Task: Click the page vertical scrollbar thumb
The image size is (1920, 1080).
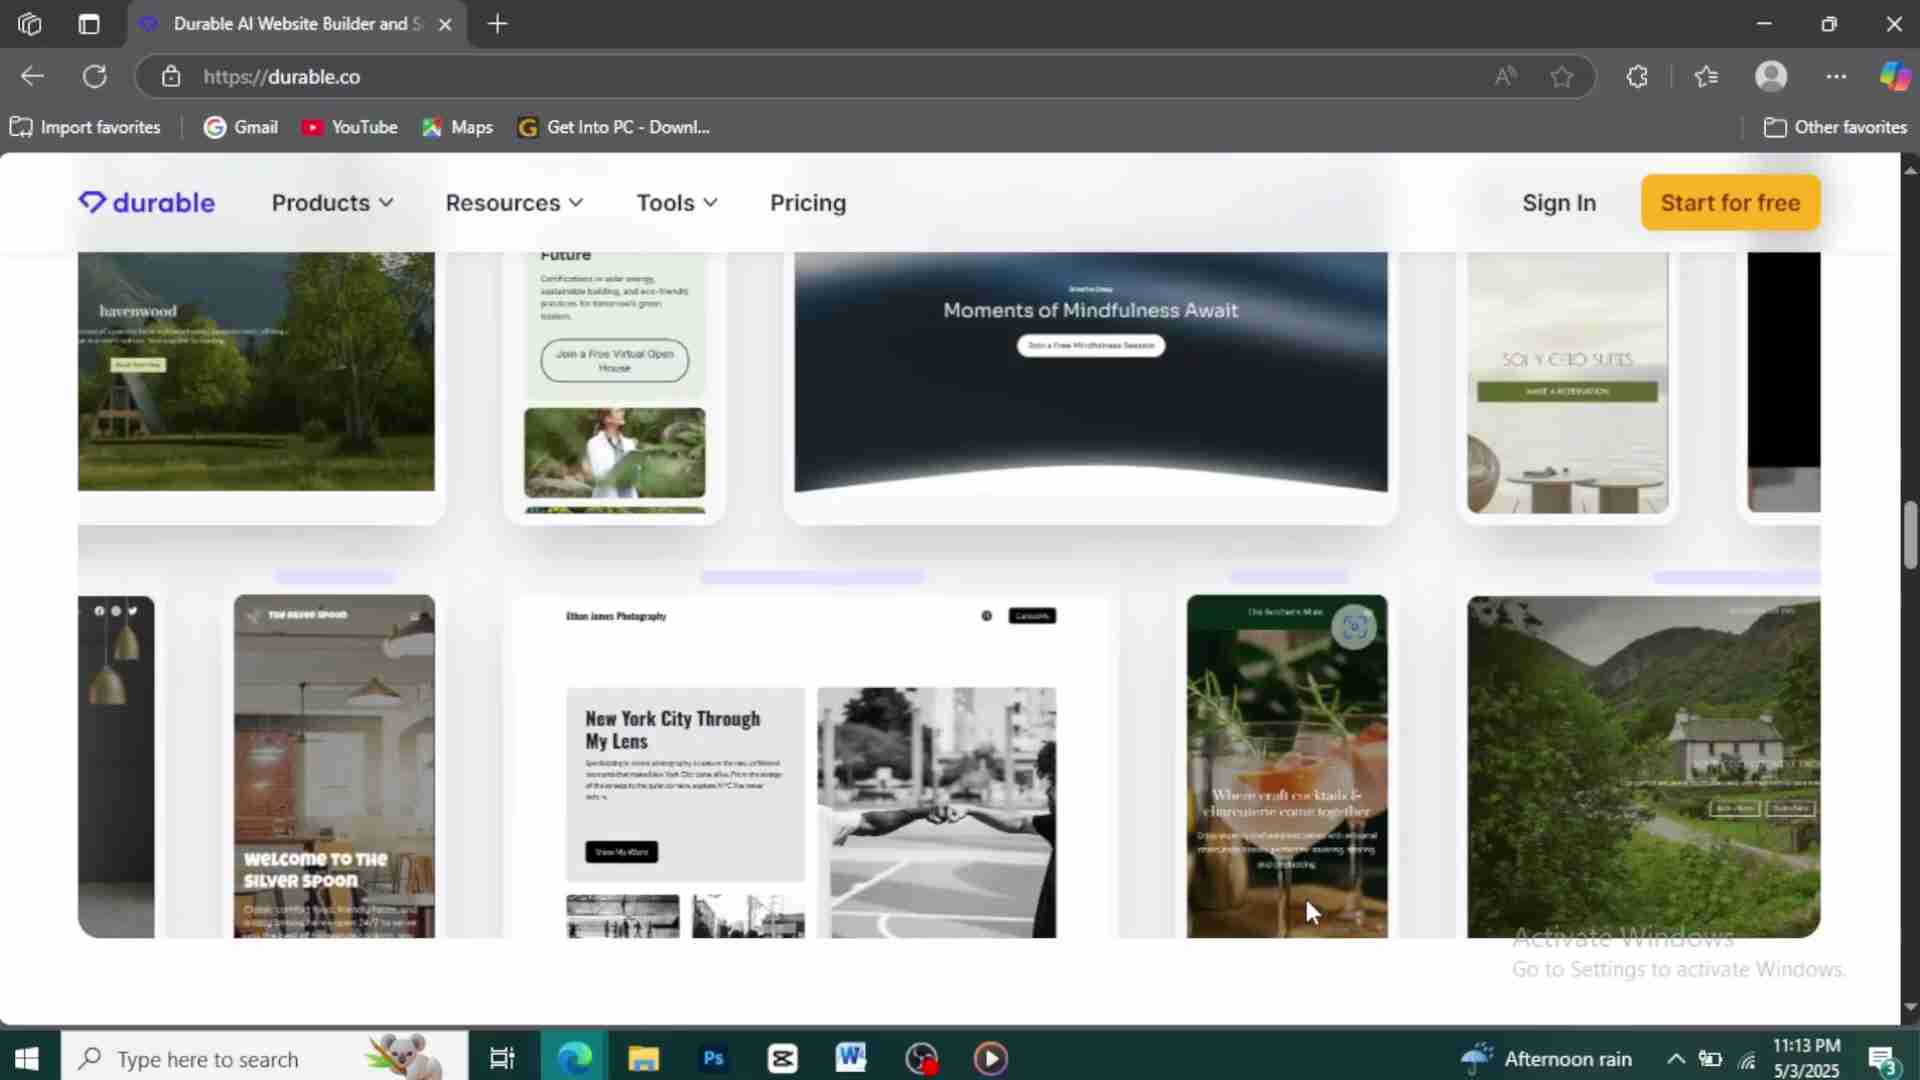Action: (1910, 535)
